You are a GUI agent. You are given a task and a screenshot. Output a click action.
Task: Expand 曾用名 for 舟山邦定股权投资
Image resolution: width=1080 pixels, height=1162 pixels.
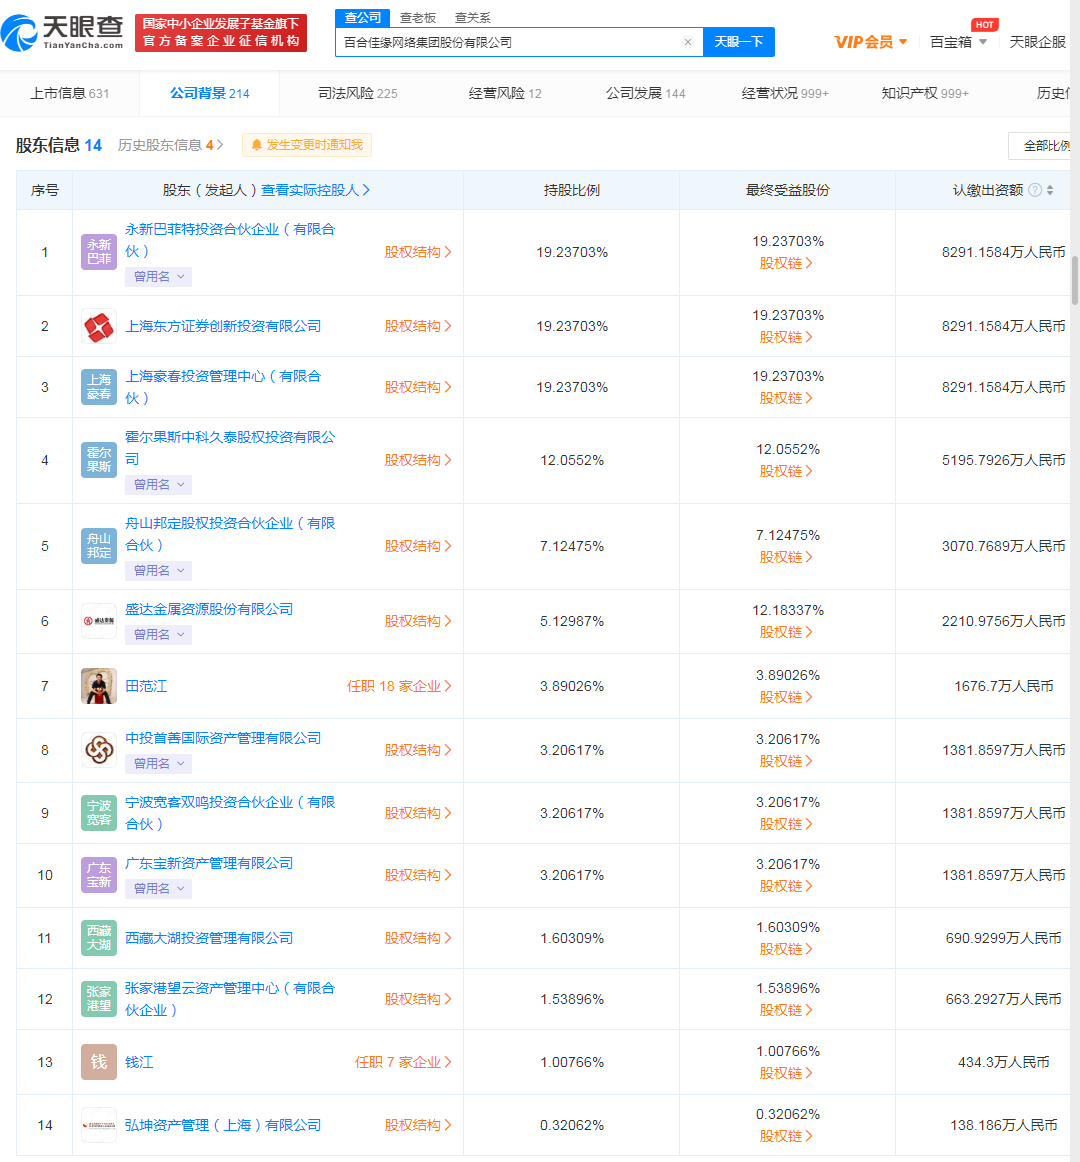tap(159, 571)
